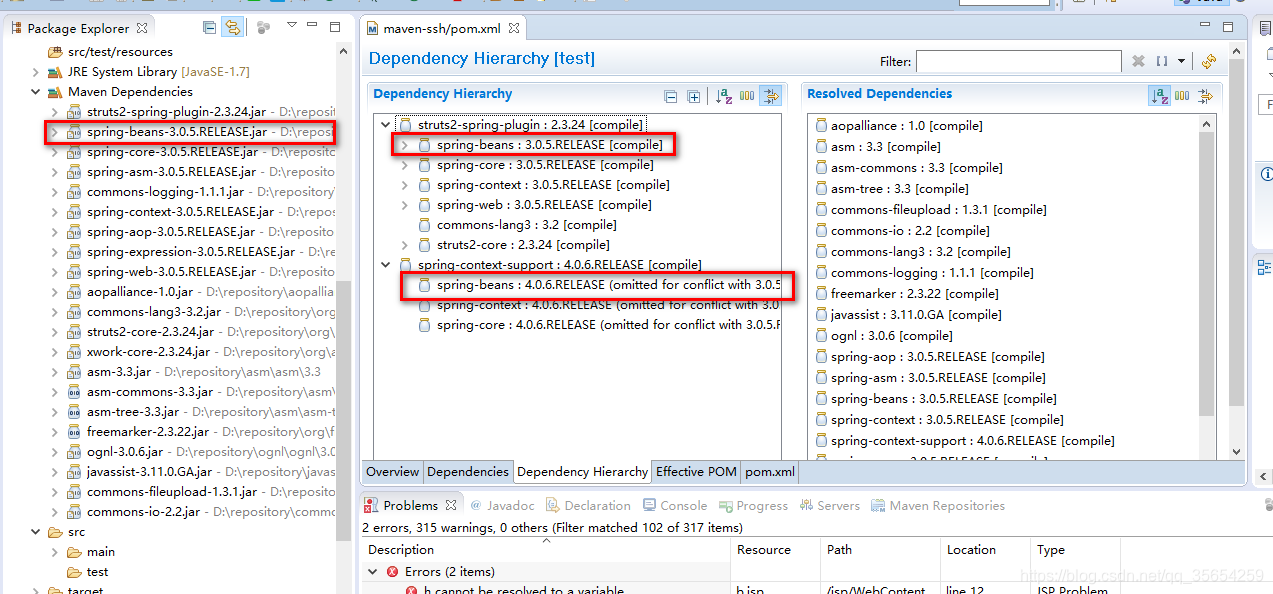Expand struts2-spring-plugin-2.3.24.jar in Package Explorer
This screenshot has height=594, width=1273.
[x=55, y=112]
